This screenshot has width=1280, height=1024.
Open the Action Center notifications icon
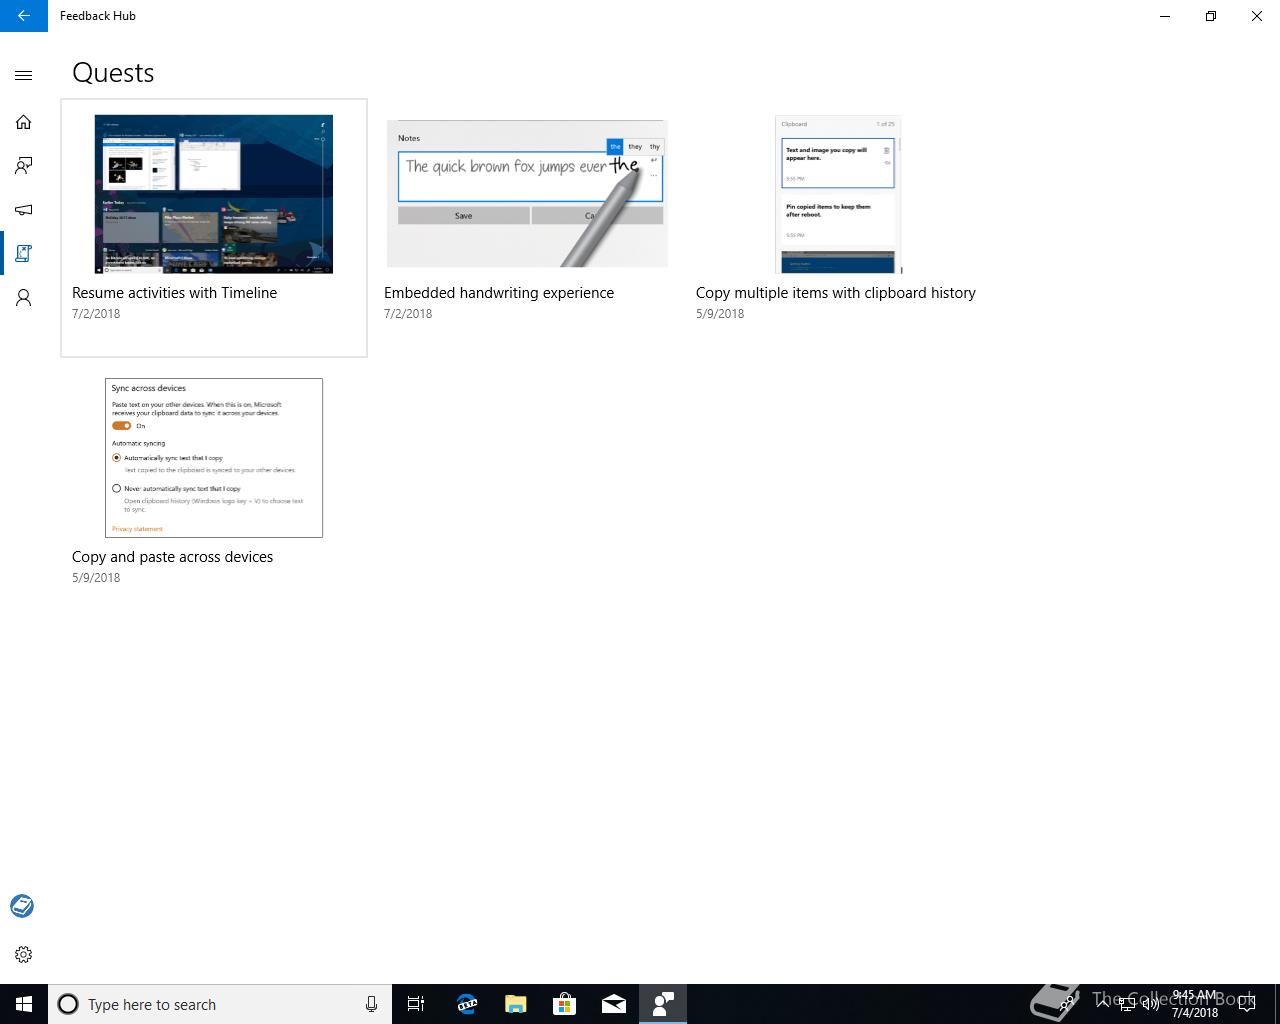coord(1246,1004)
